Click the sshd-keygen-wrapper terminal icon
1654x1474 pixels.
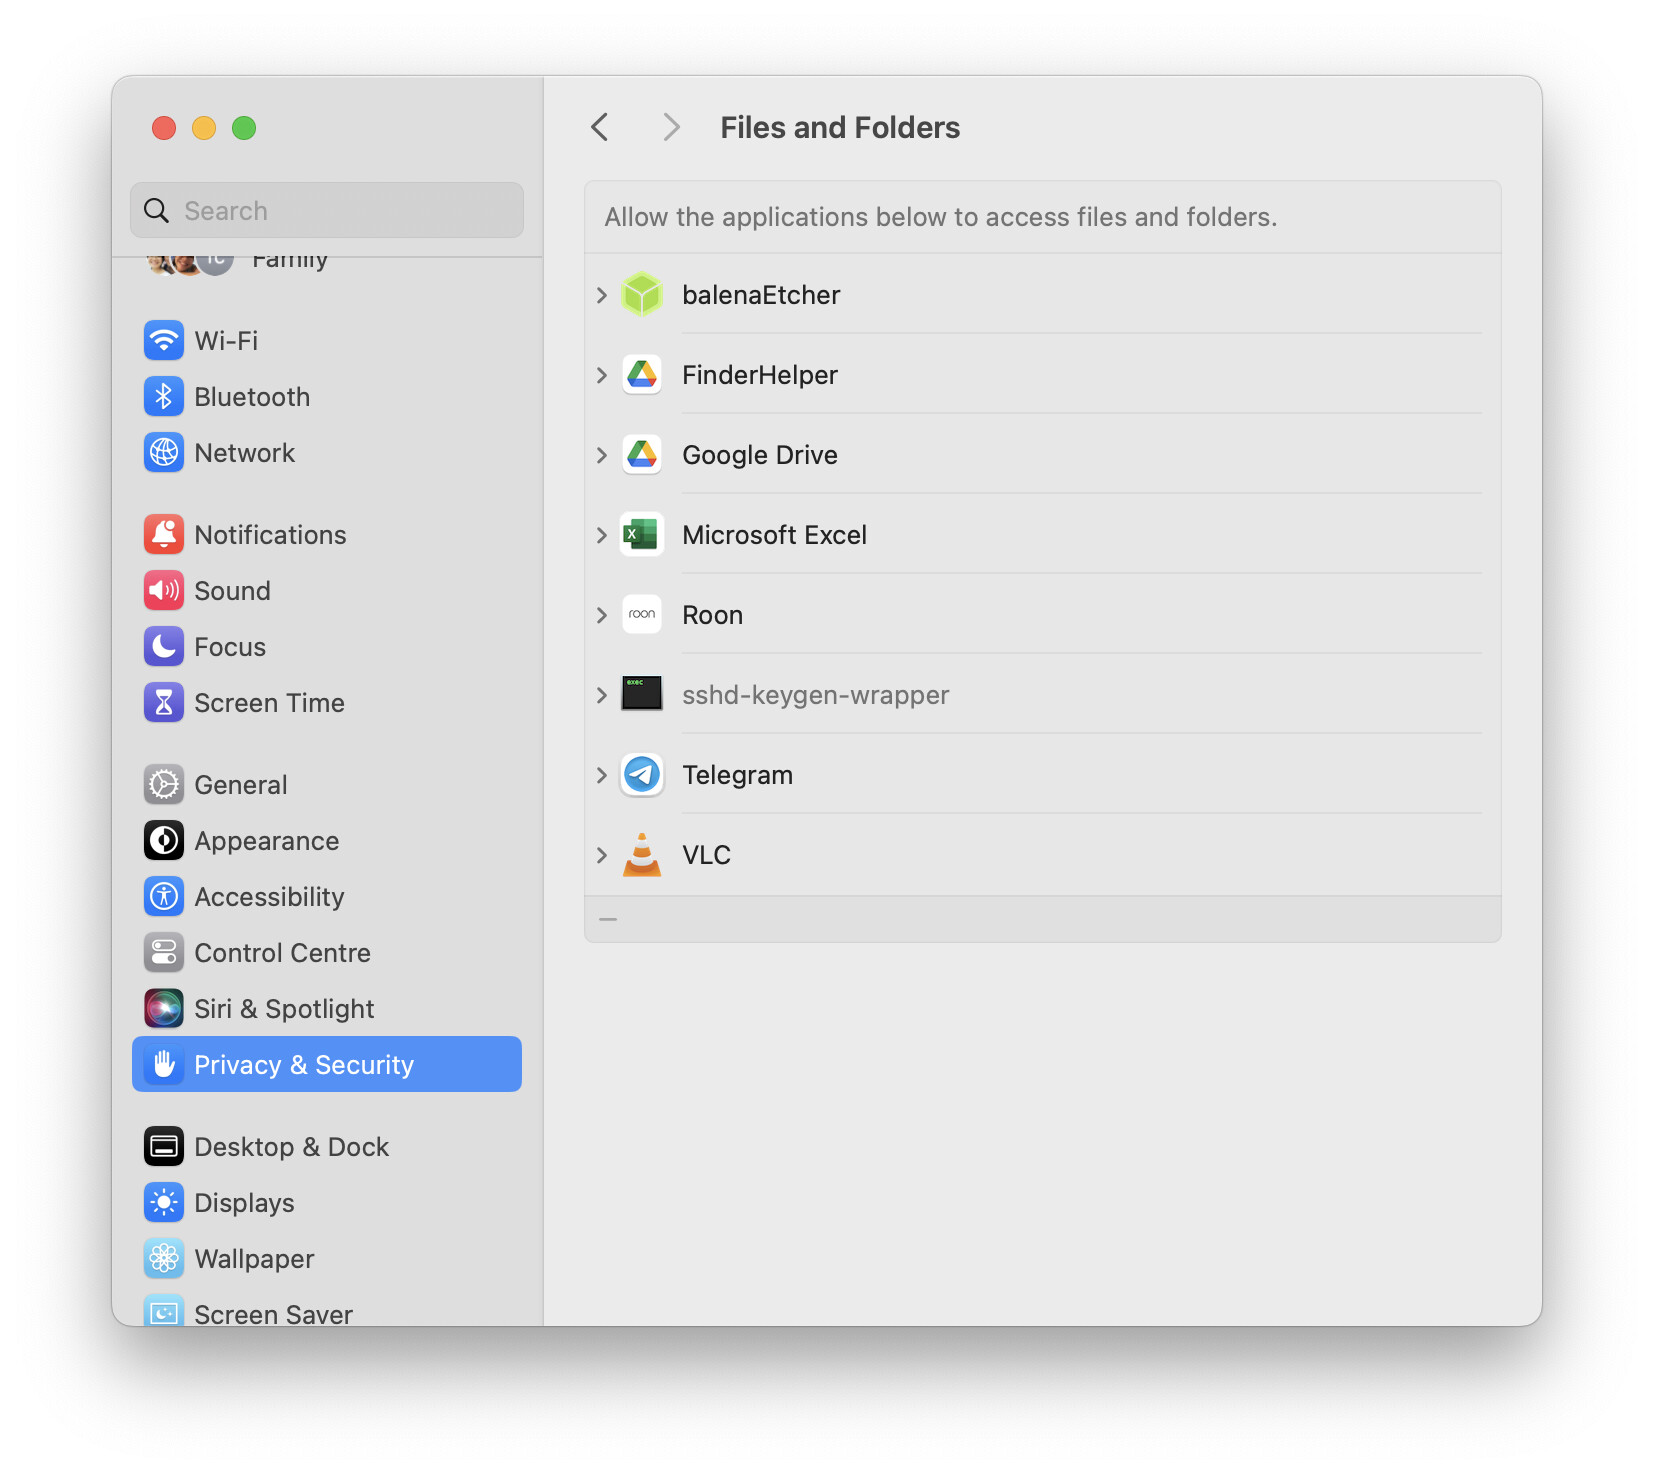641,694
